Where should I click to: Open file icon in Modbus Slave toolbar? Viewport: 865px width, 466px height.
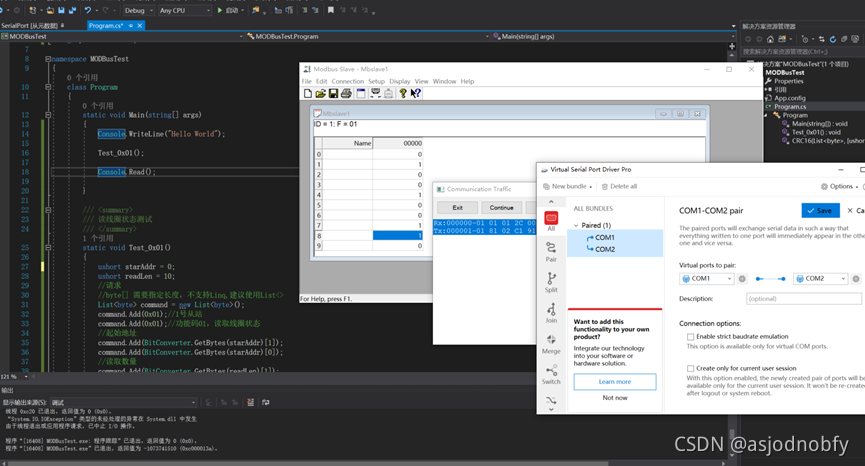tap(320, 93)
